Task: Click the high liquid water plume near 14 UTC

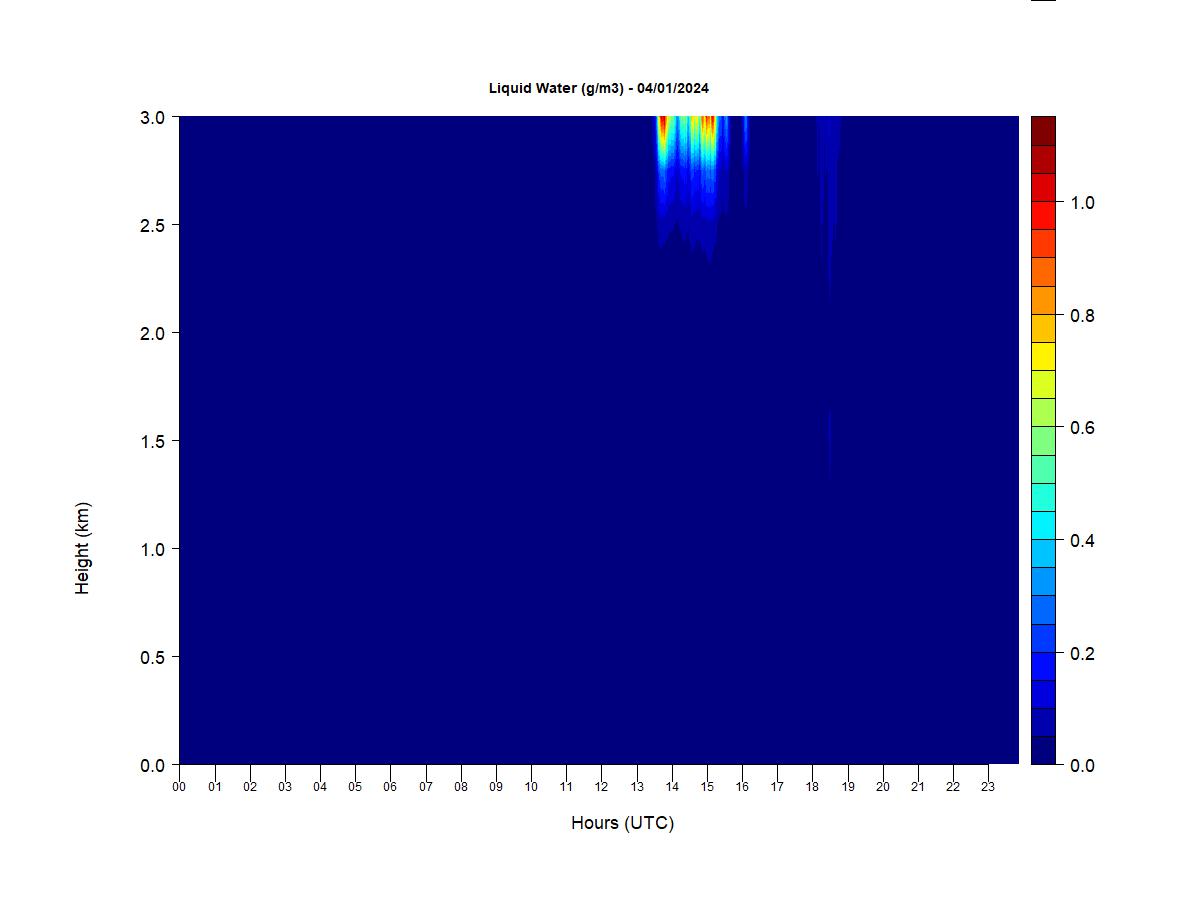Action: point(664,140)
